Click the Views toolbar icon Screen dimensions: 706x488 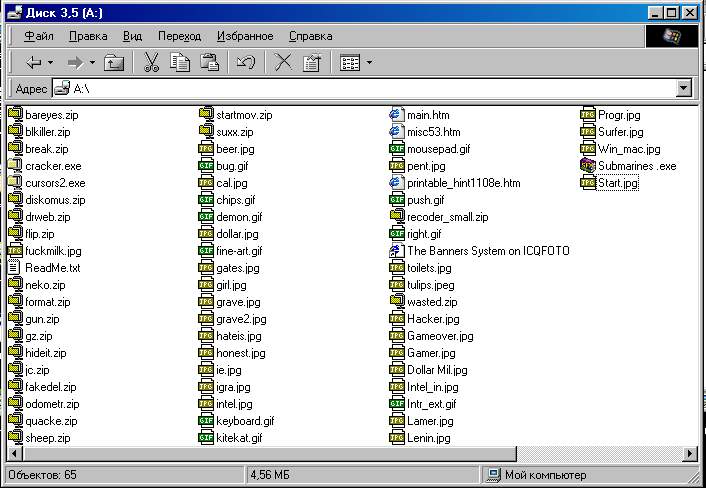[350, 63]
